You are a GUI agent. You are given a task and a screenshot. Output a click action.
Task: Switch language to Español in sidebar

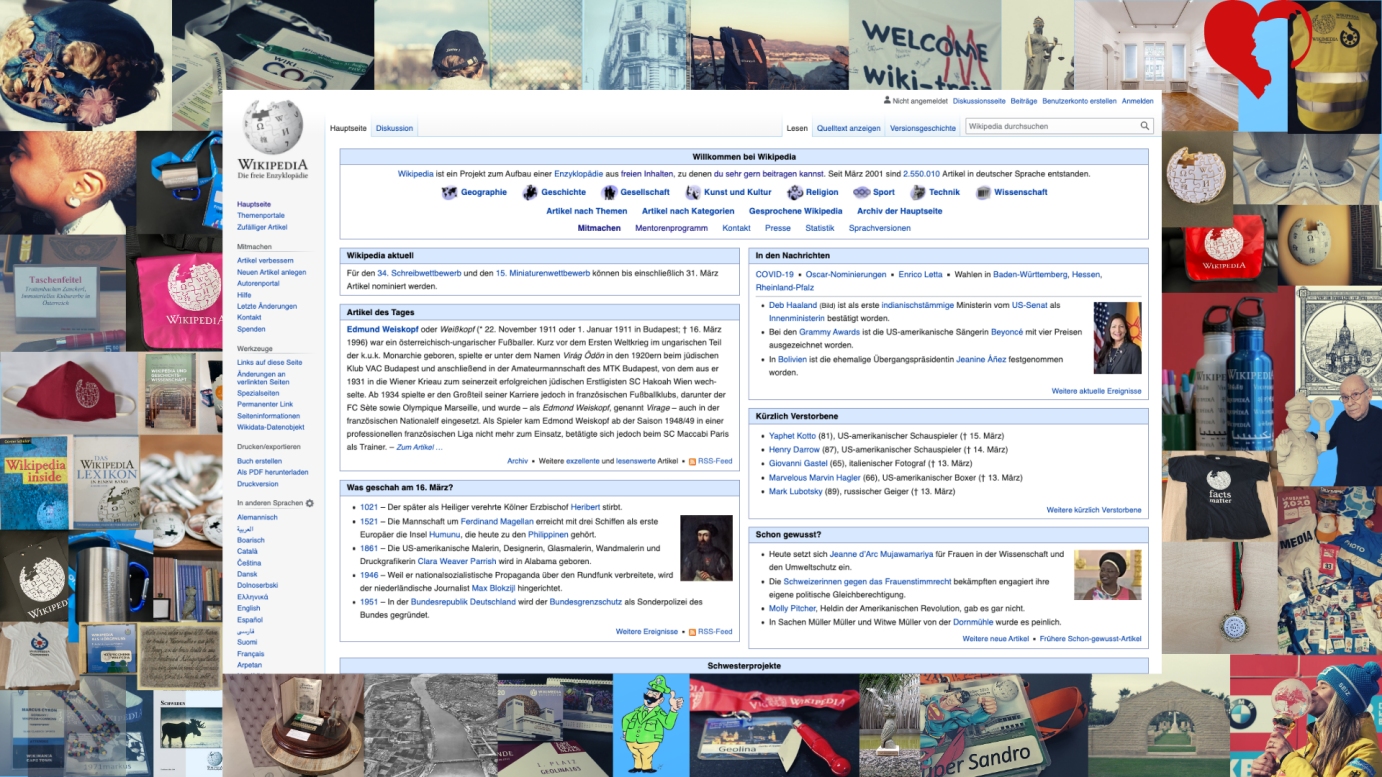pos(250,620)
